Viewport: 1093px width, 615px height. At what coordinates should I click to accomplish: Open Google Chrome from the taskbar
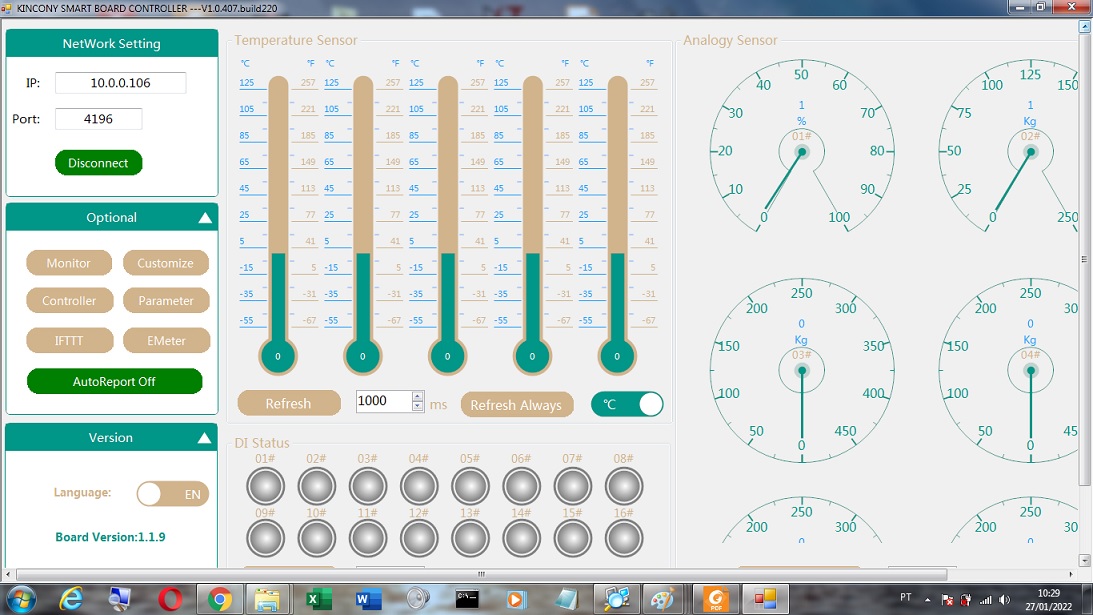point(220,599)
